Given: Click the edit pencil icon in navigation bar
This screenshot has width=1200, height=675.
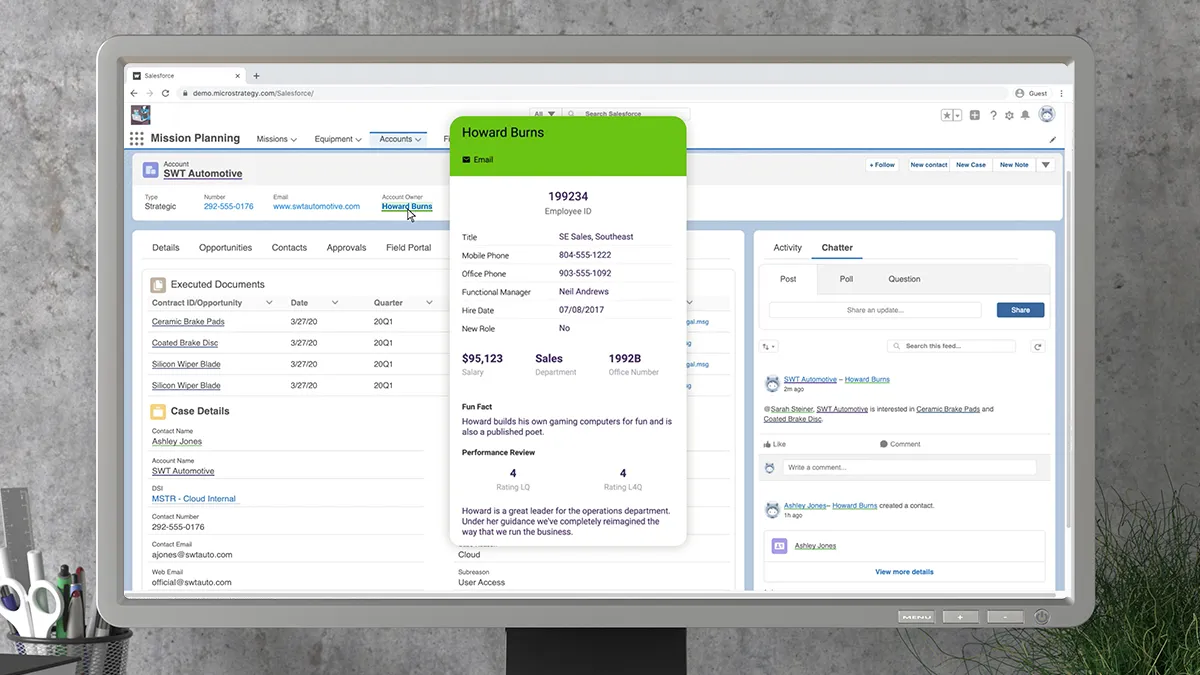Looking at the screenshot, I should tap(1052, 139).
